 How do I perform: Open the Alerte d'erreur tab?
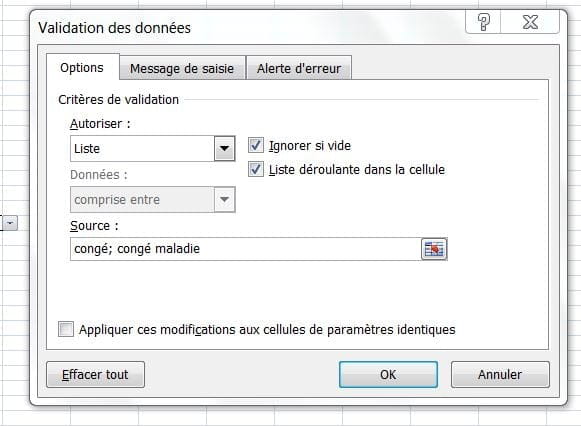pos(299,68)
